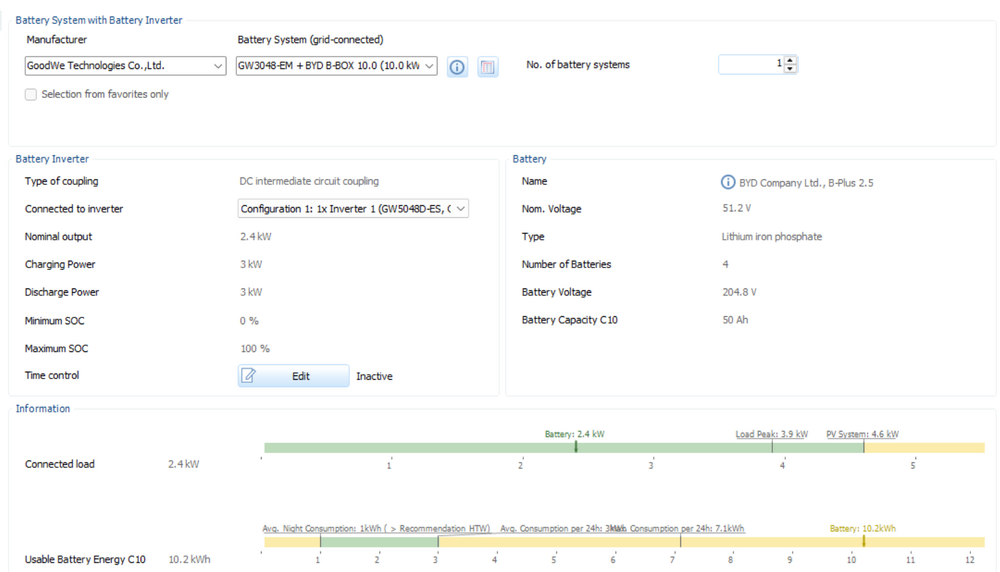Enable Selection from favorites only
The height and width of the screenshot is (572, 1000).
(x=31, y=95)
